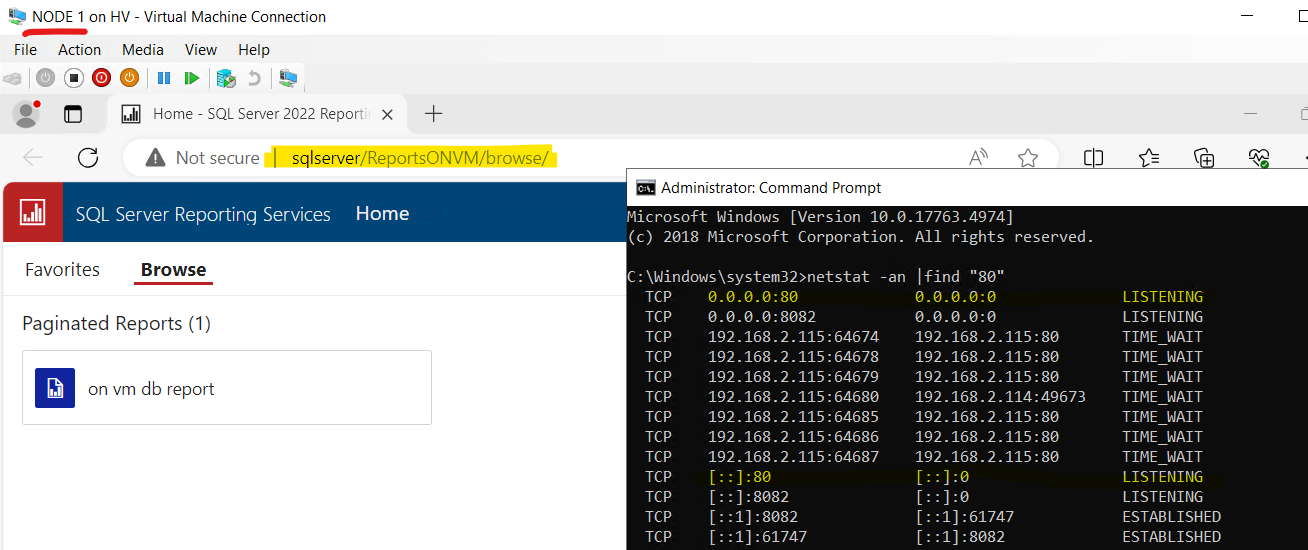
Task: Select the Home - SQL Server 2022 Reporting tab
Action: pyautogui.click(x=256, y=114)
